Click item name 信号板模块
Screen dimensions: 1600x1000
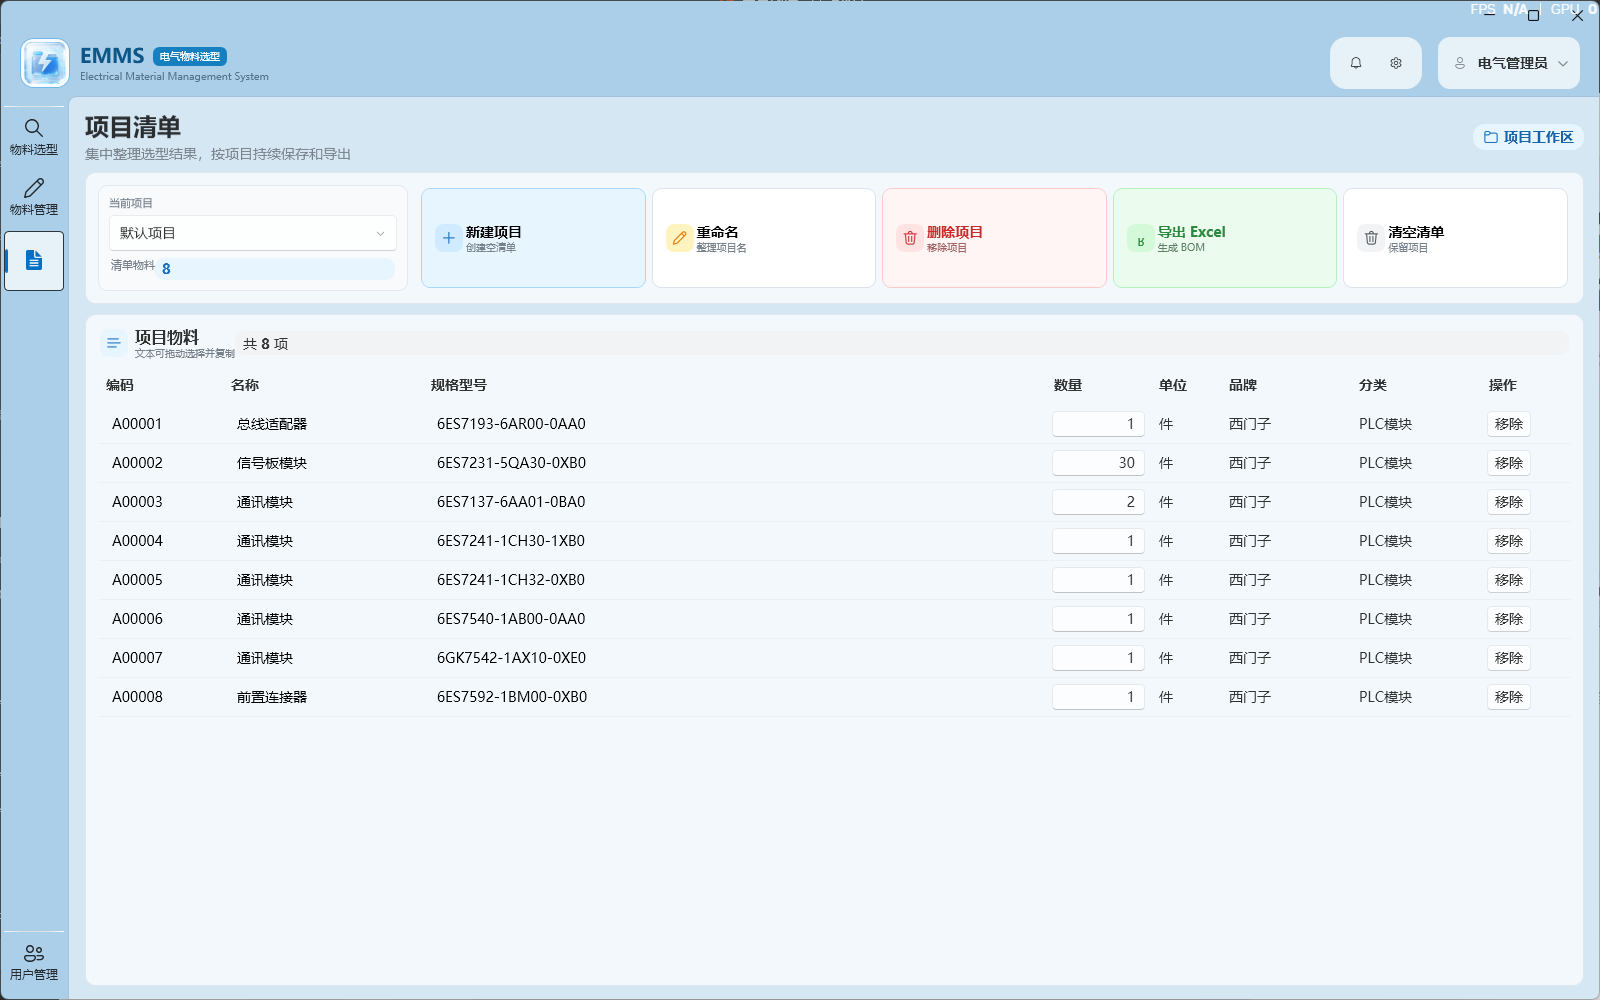(x=272, y=463)
